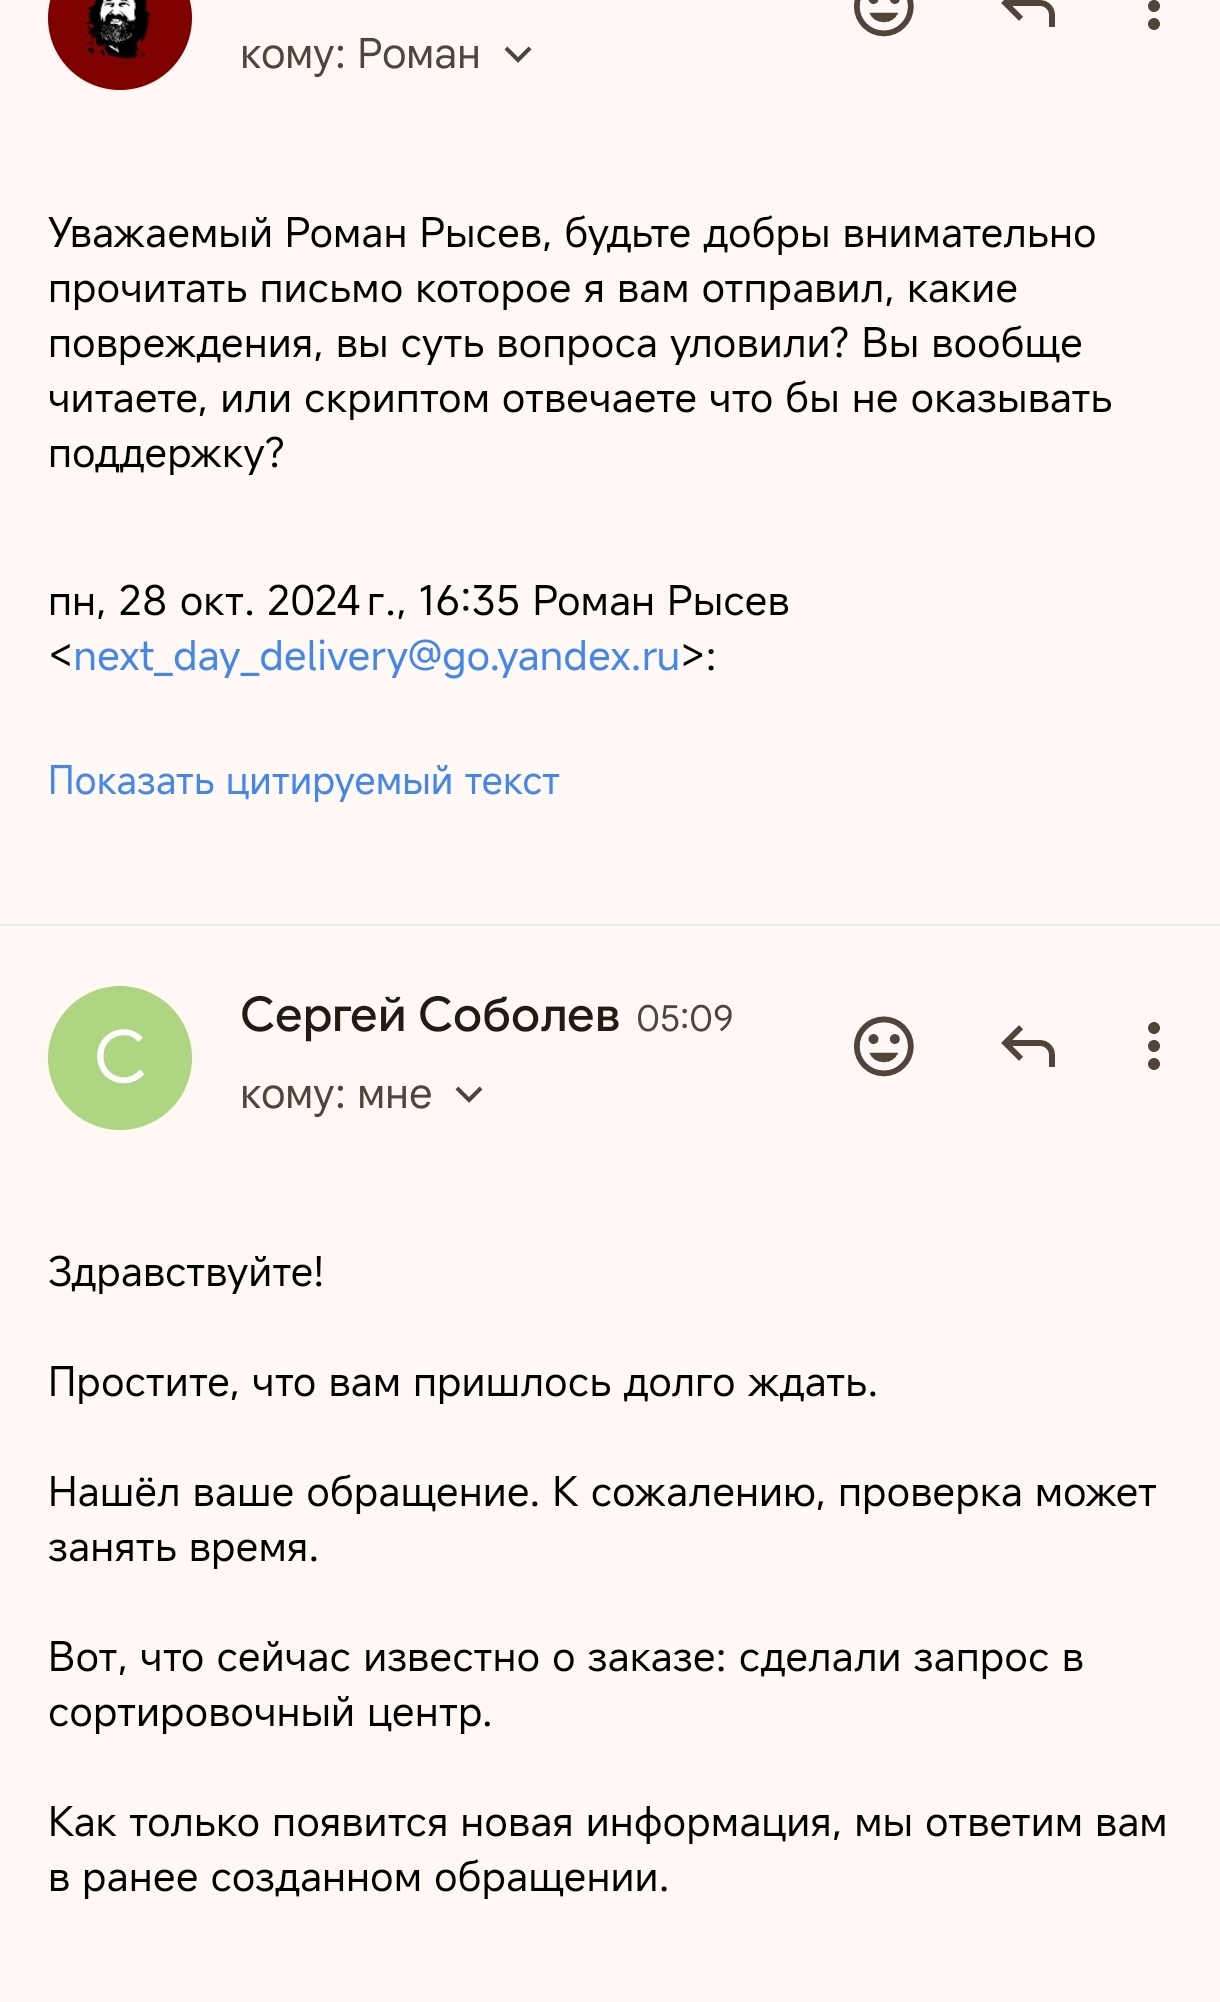
Task: Open more options for Сергей Соболев's message
Action: 1154,1047
